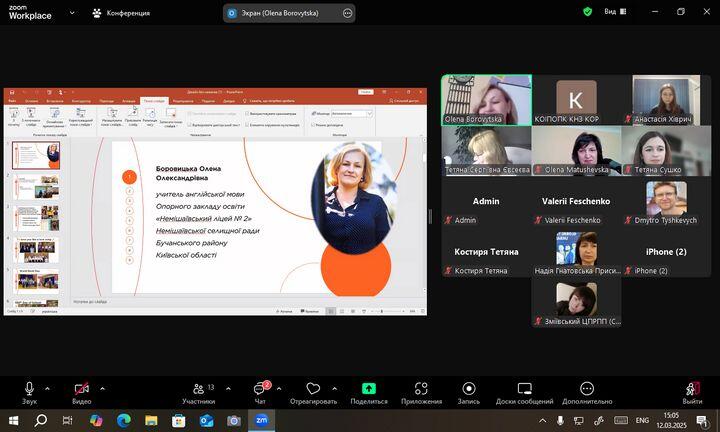720x432 pixels.
Task: Click З початку slideshow button in PowerPoint
Action: [x=14, y=117]
